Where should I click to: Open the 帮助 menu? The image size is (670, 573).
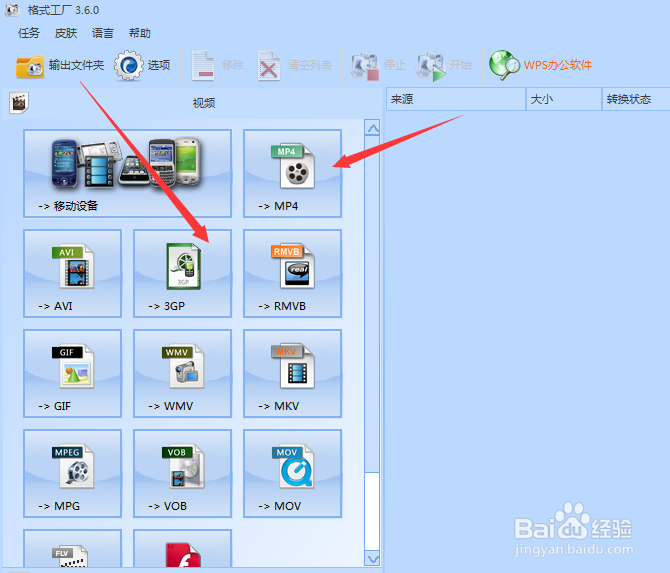click(140, 33)
